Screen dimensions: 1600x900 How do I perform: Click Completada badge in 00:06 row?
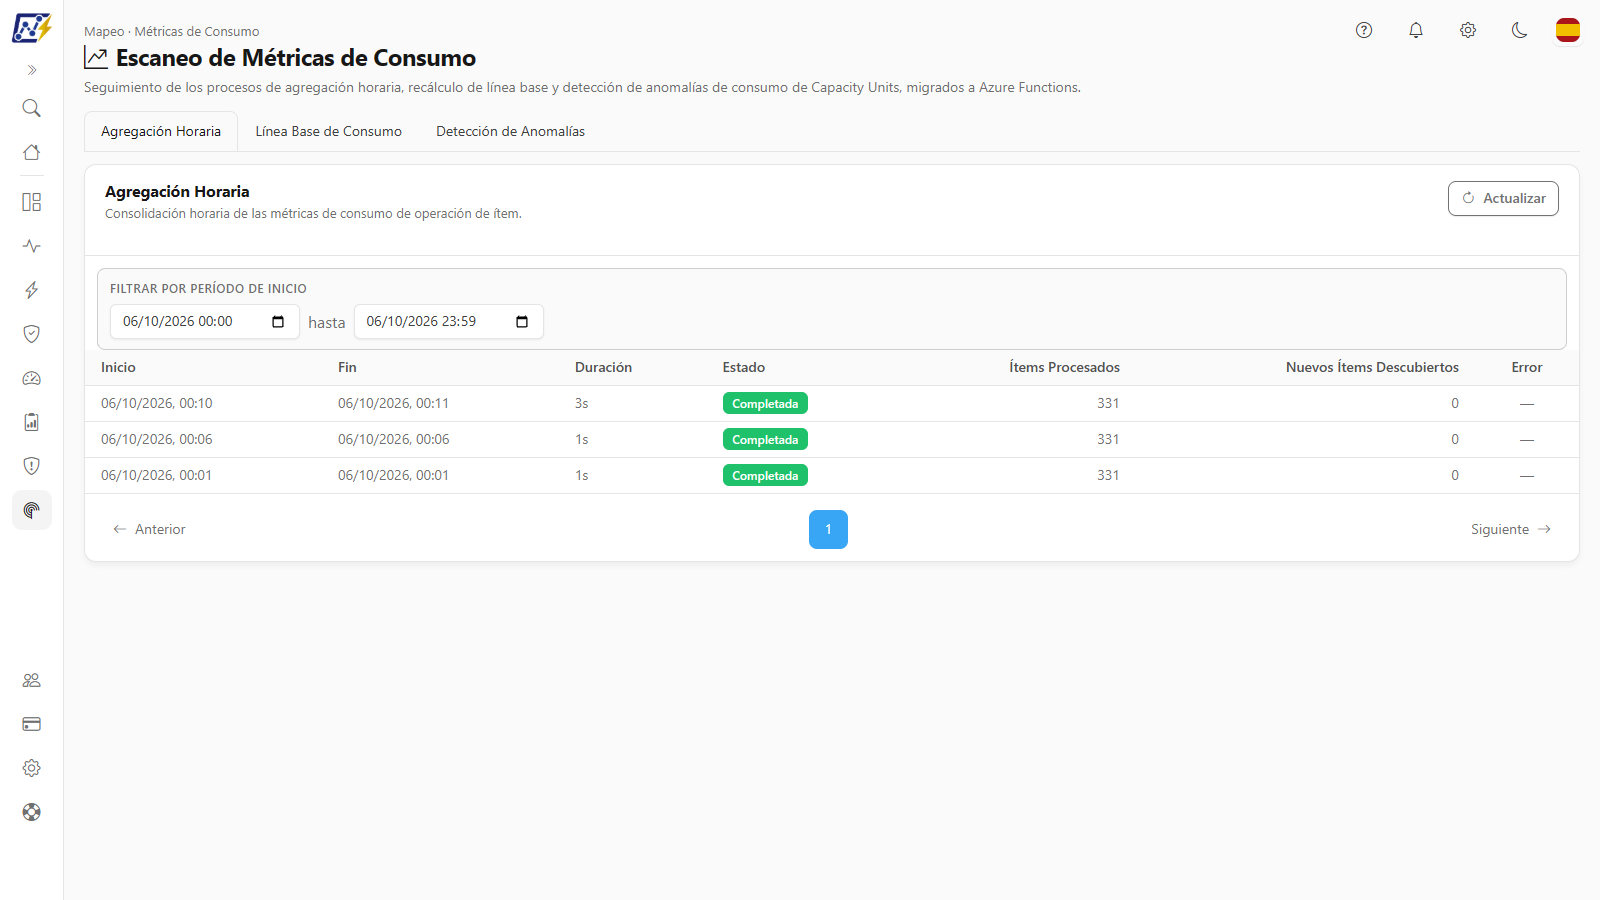(765, 439)
